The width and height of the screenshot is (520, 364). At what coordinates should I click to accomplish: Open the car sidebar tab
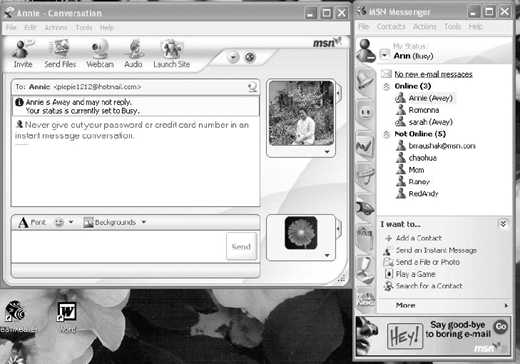coord(366,207)
